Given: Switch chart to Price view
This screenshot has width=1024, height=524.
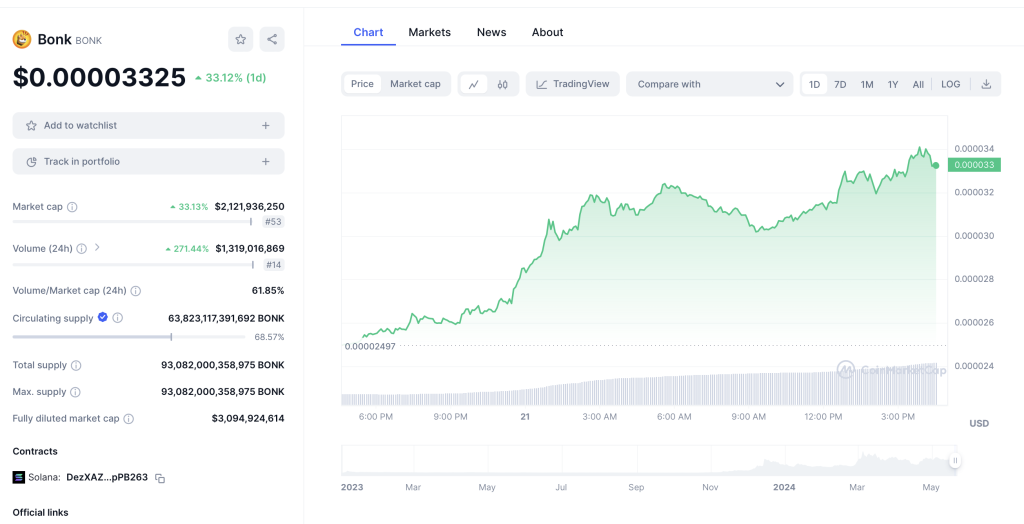Looking at the screenshot, I should [x=362, y=84].
